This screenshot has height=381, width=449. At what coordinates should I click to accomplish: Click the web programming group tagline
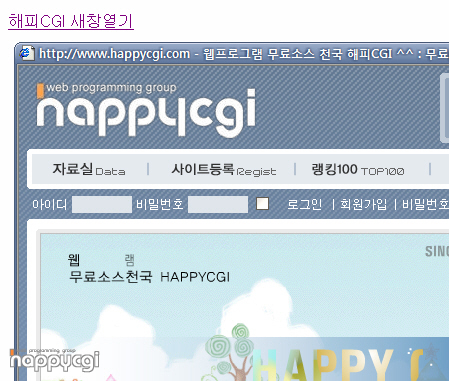[x=111, y=88]
